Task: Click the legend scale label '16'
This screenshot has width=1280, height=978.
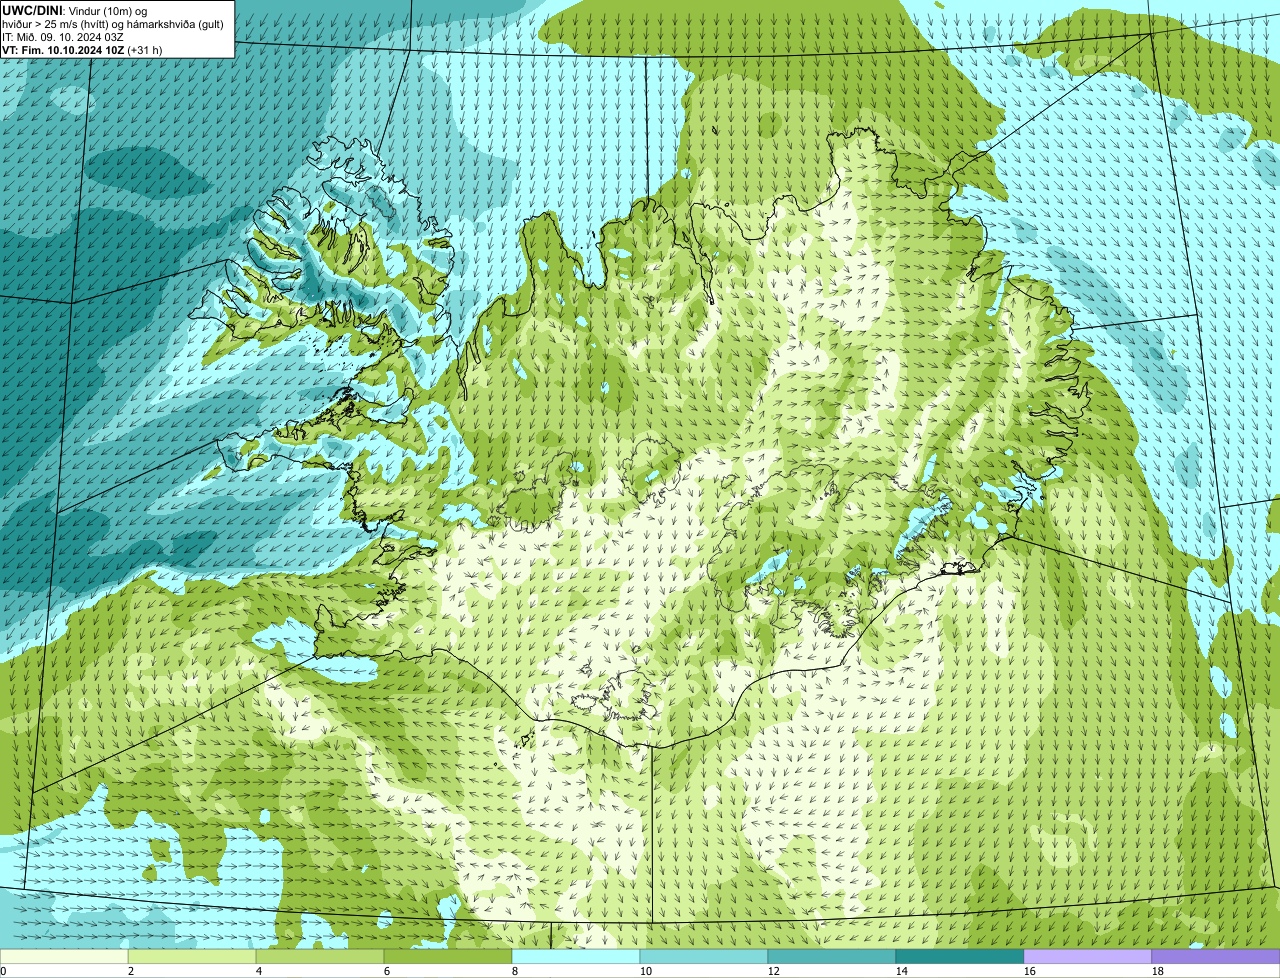Action: 1030,971
